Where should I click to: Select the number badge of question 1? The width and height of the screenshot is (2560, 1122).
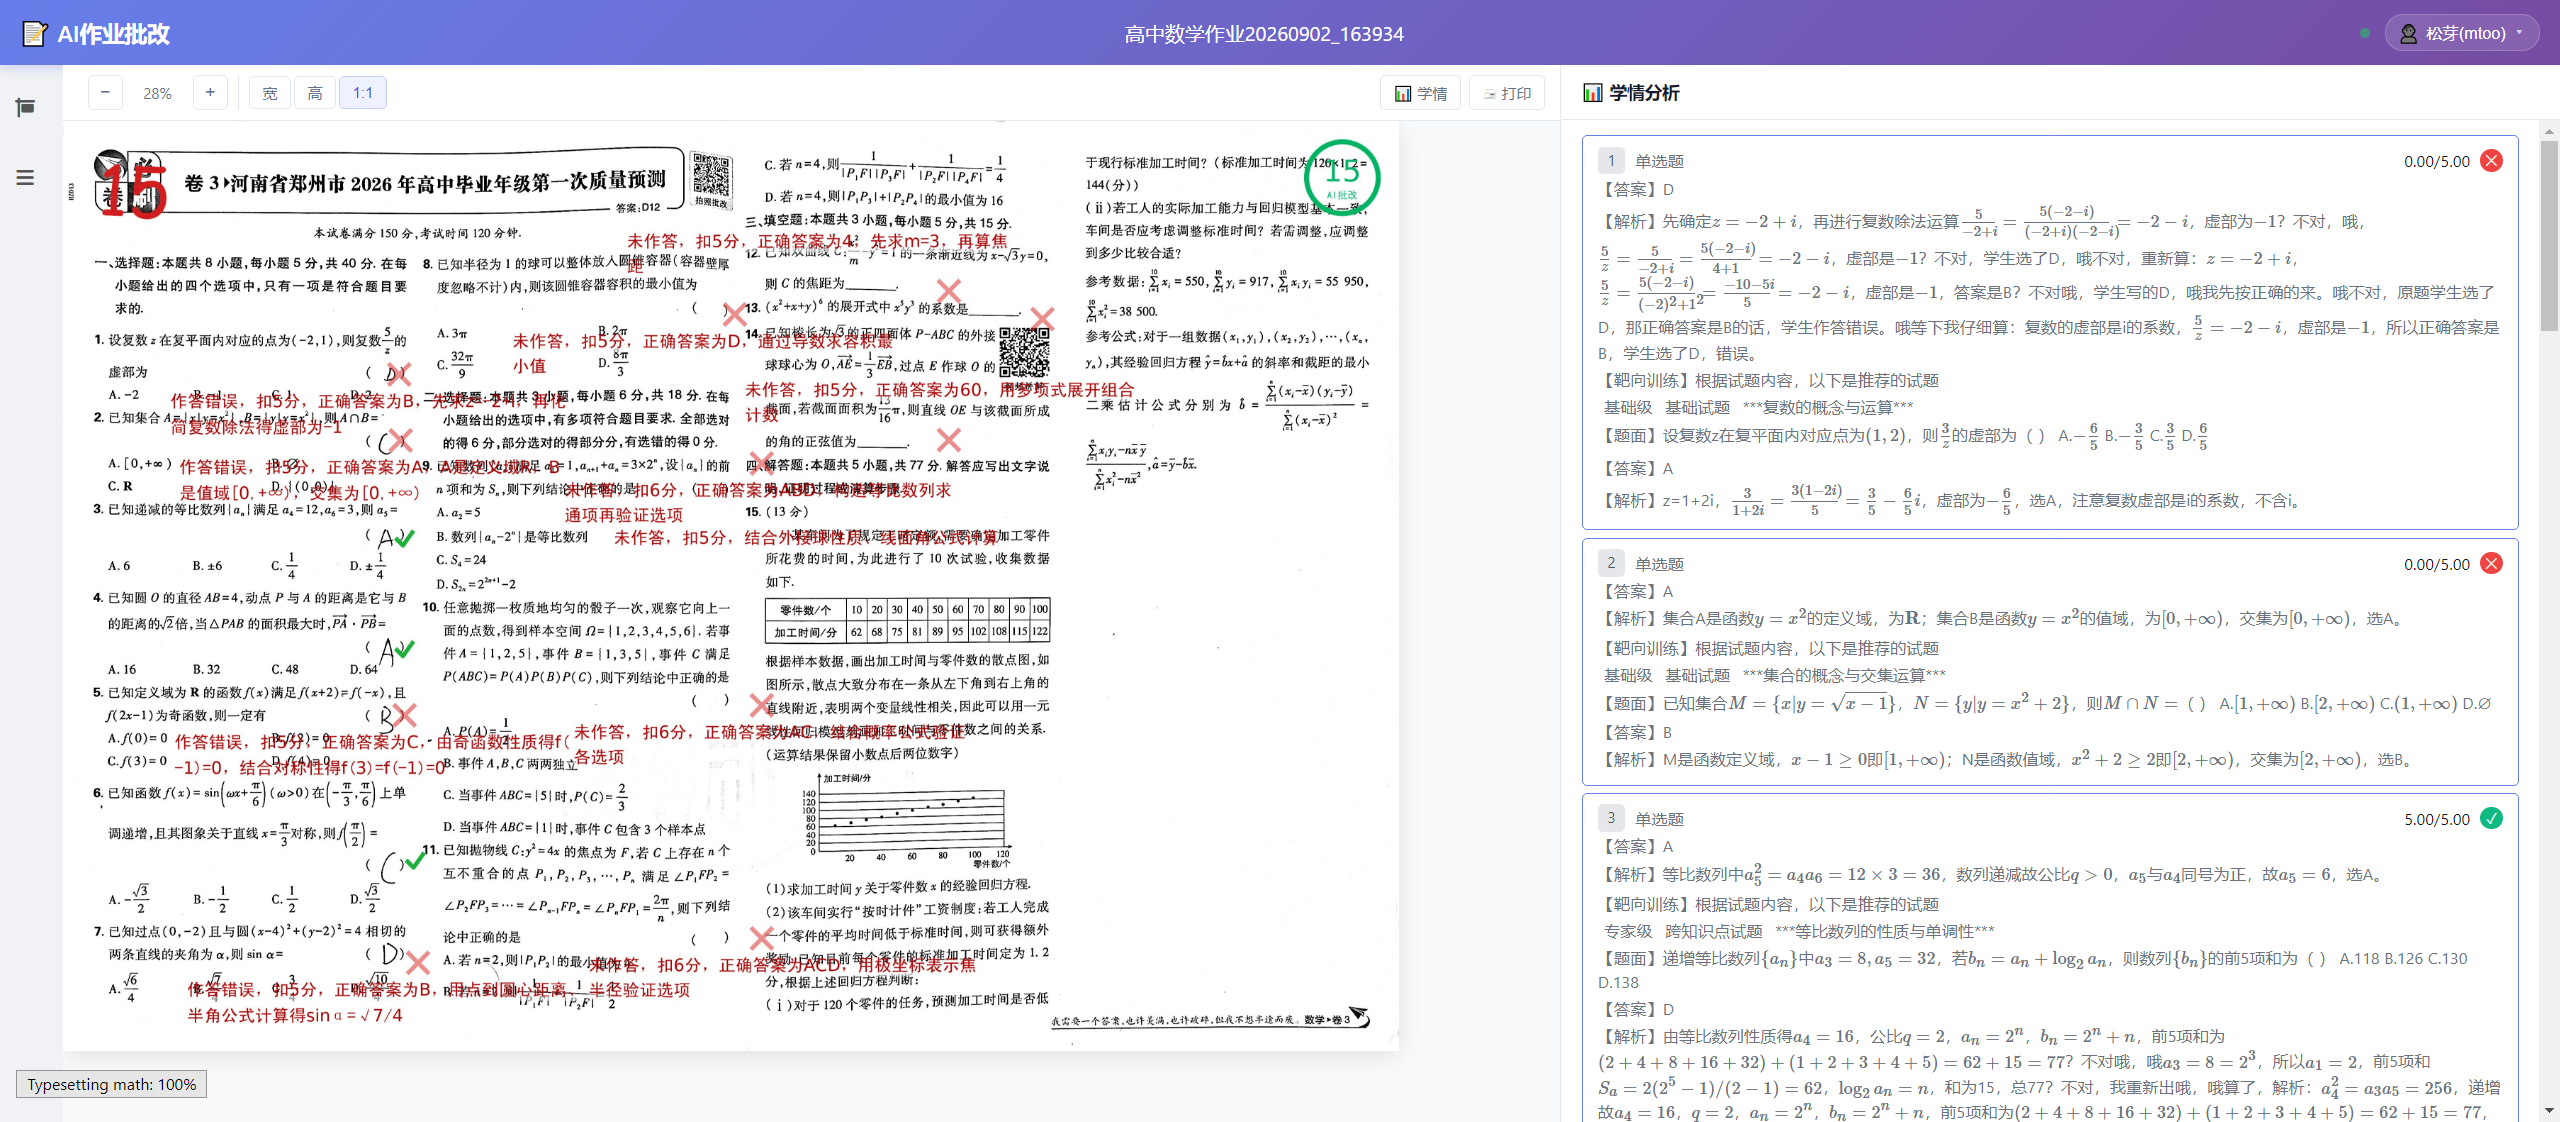point(1611,161)
